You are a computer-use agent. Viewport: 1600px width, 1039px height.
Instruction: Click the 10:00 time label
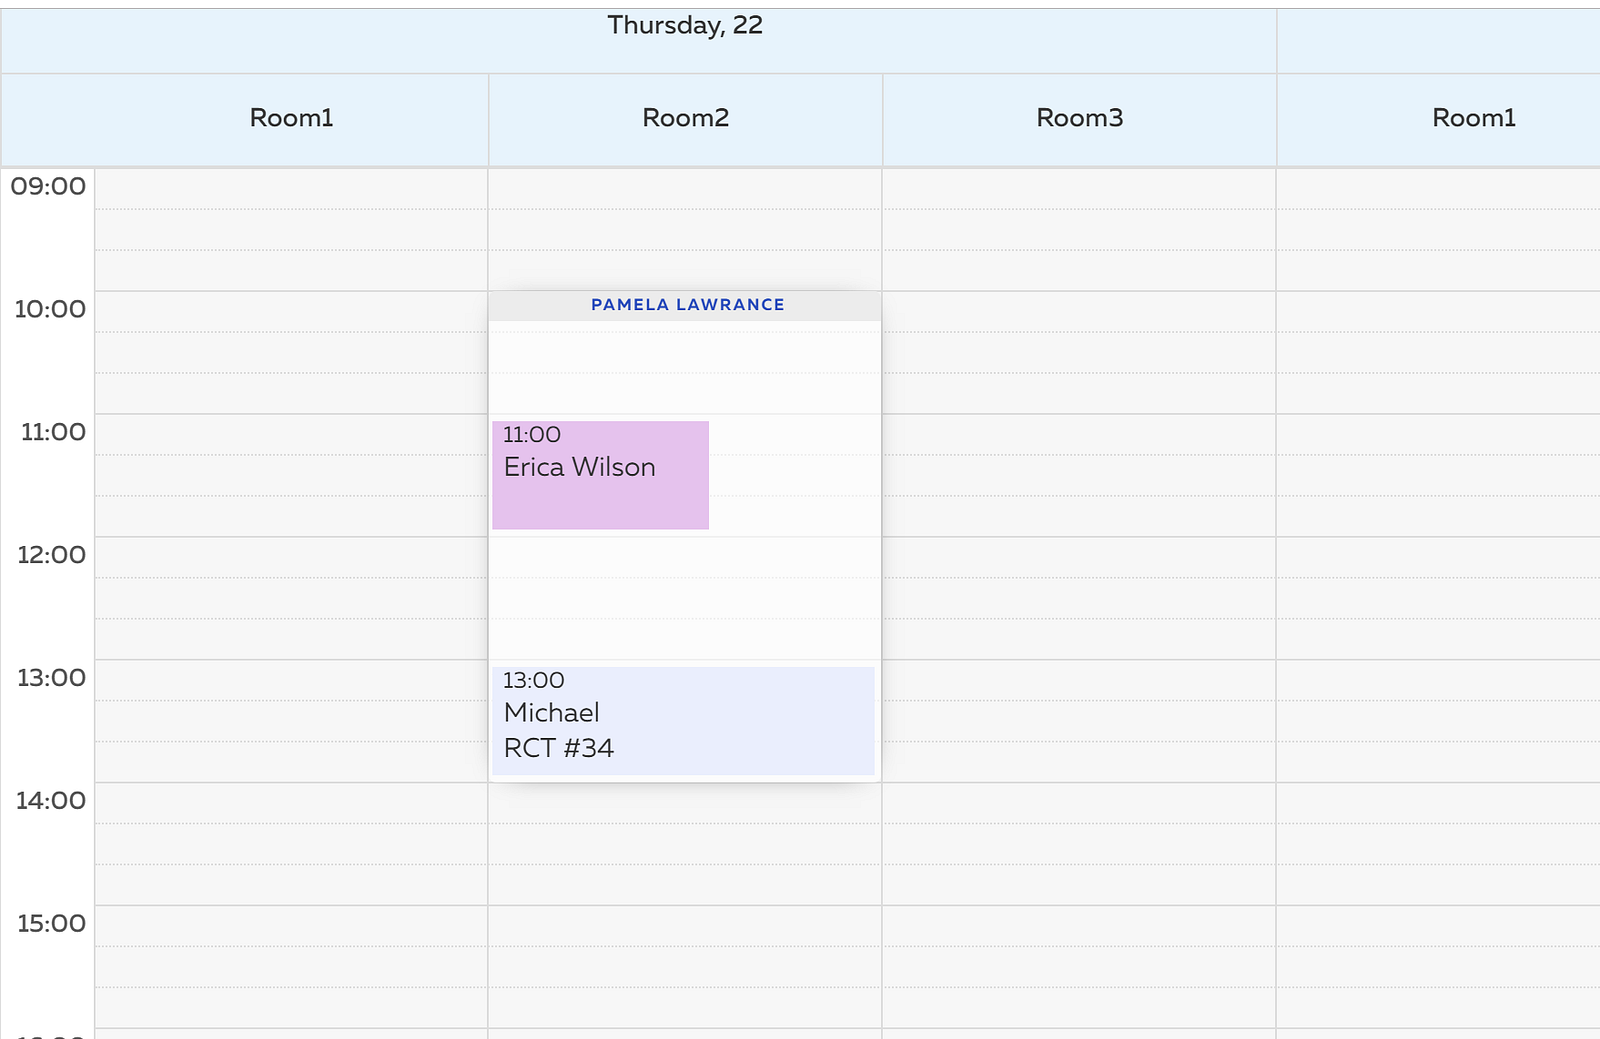50,309
